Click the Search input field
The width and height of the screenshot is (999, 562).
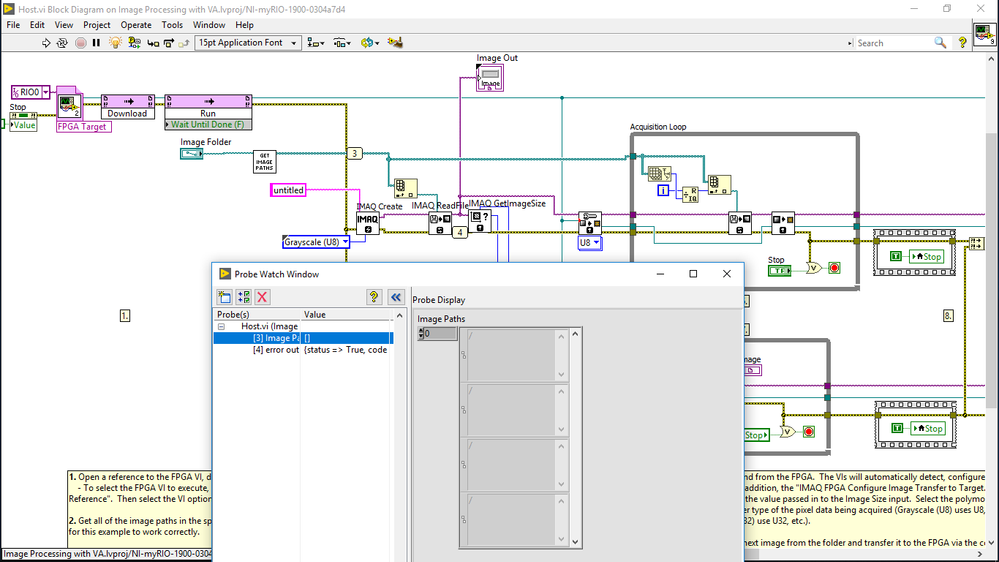892,43
